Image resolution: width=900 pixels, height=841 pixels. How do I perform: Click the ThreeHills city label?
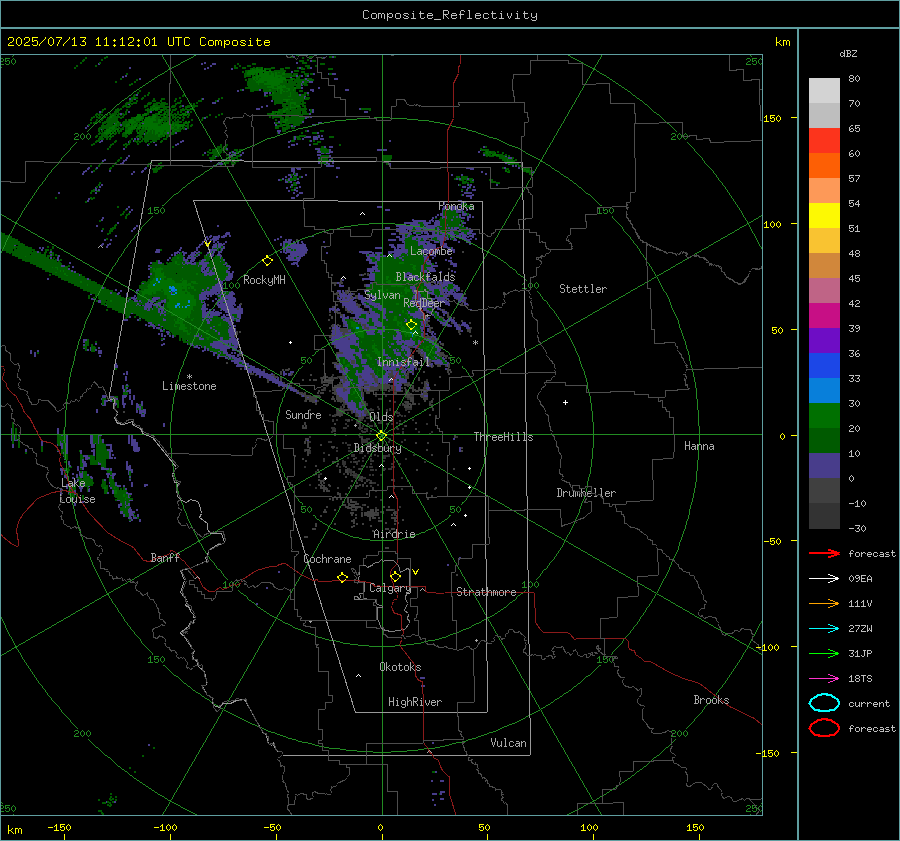503,437
